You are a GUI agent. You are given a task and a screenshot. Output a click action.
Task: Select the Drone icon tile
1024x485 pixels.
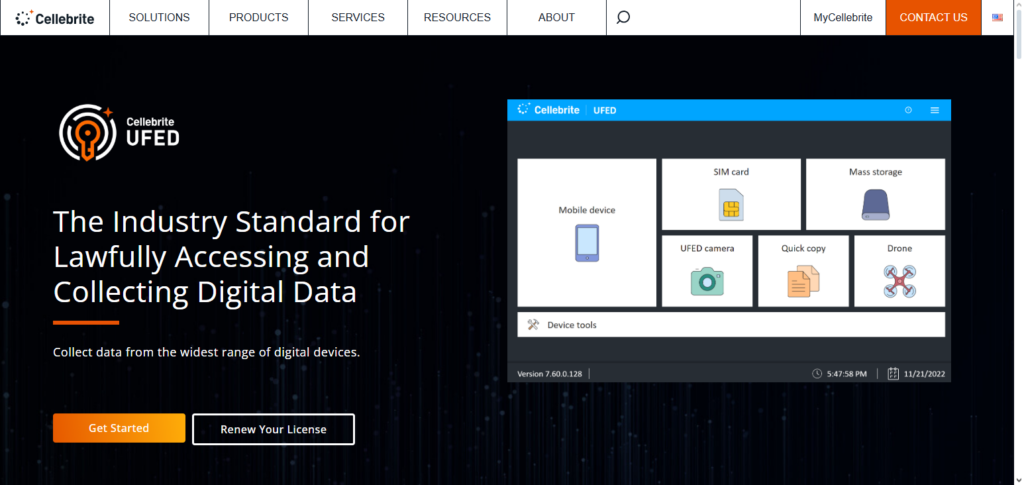pos(899,281)
